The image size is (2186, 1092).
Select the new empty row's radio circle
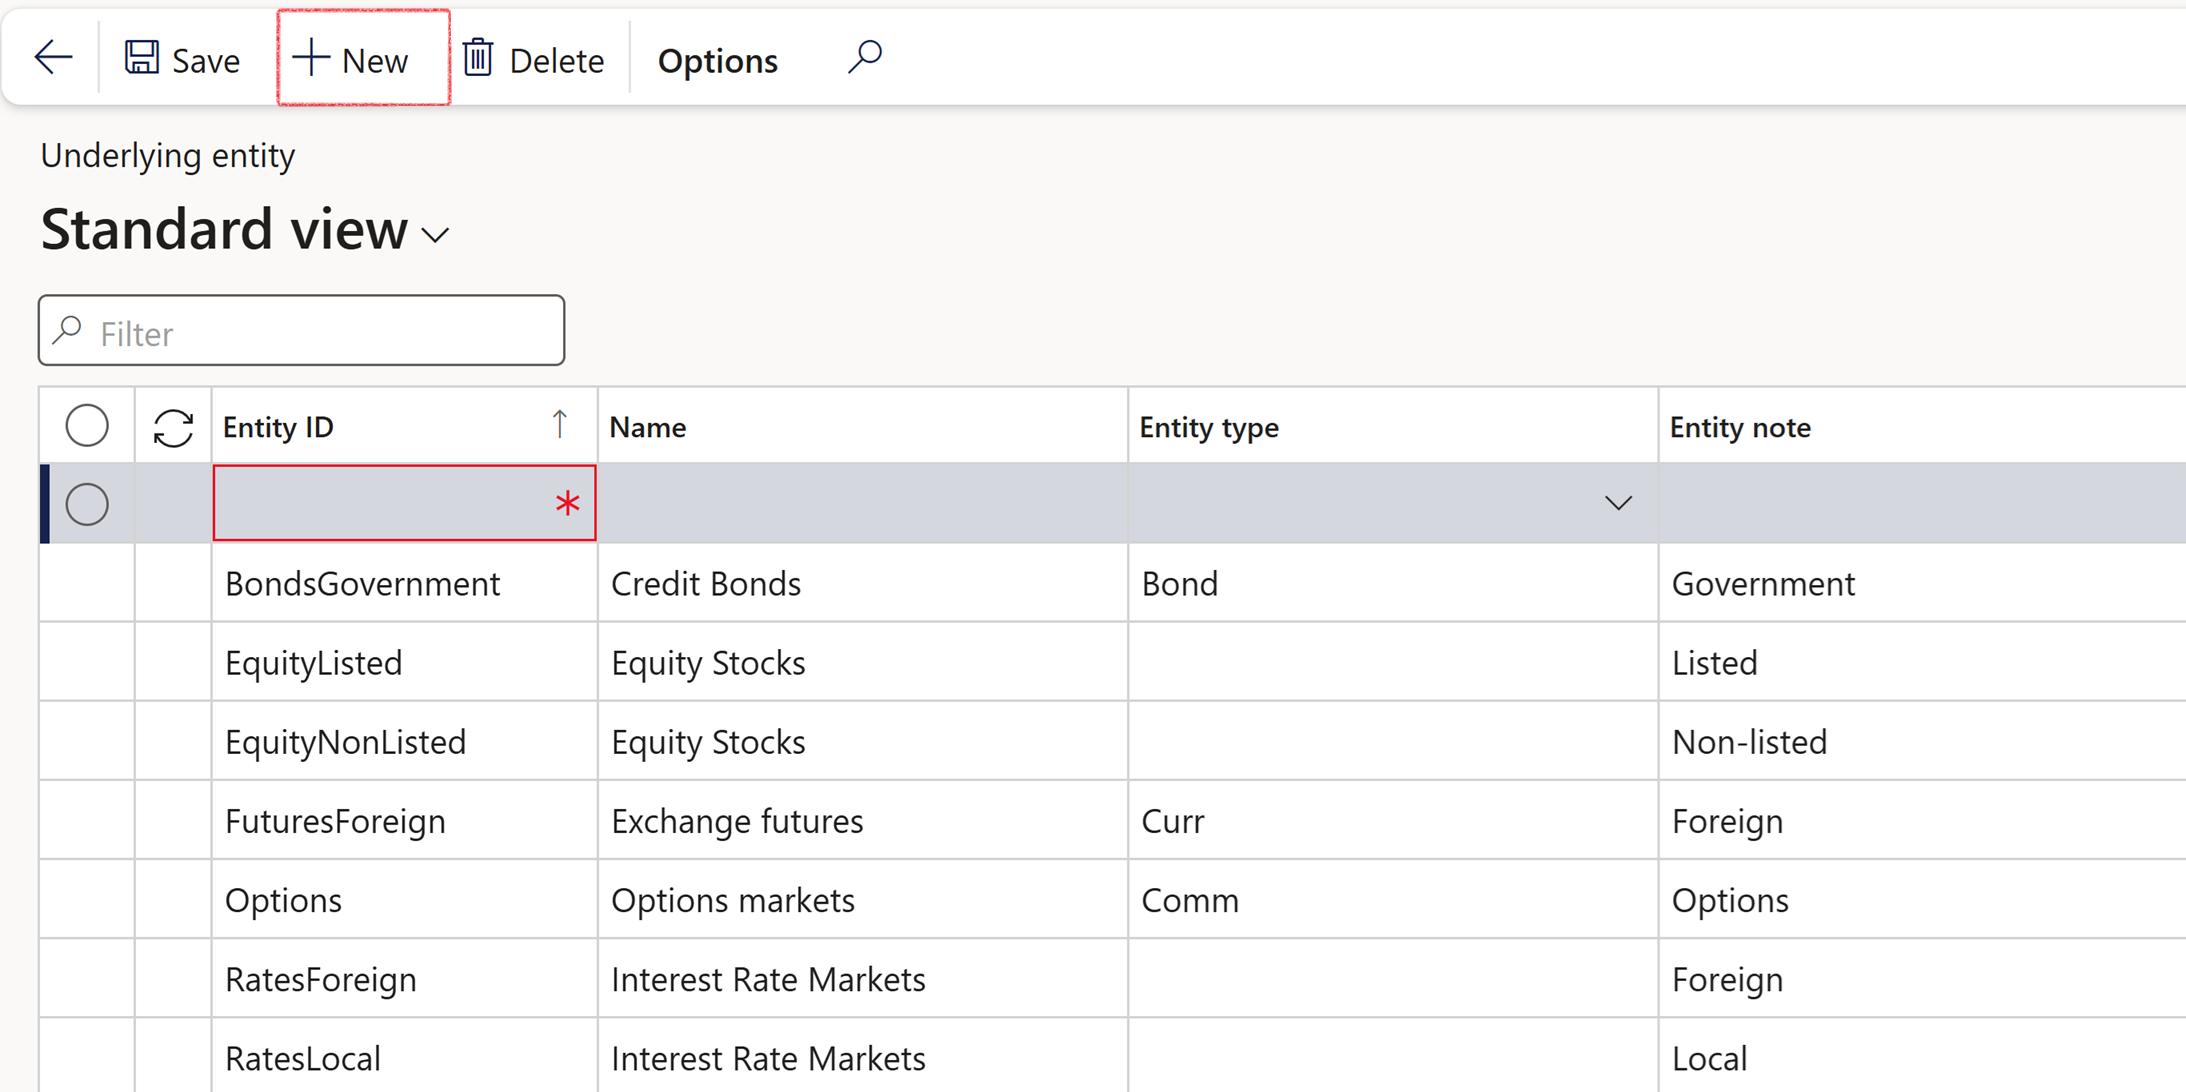click(x=87, y=504)
